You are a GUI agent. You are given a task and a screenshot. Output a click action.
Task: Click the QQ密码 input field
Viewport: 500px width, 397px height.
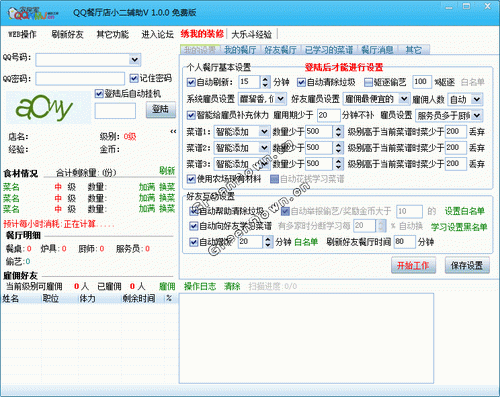(x=80, y=79)
